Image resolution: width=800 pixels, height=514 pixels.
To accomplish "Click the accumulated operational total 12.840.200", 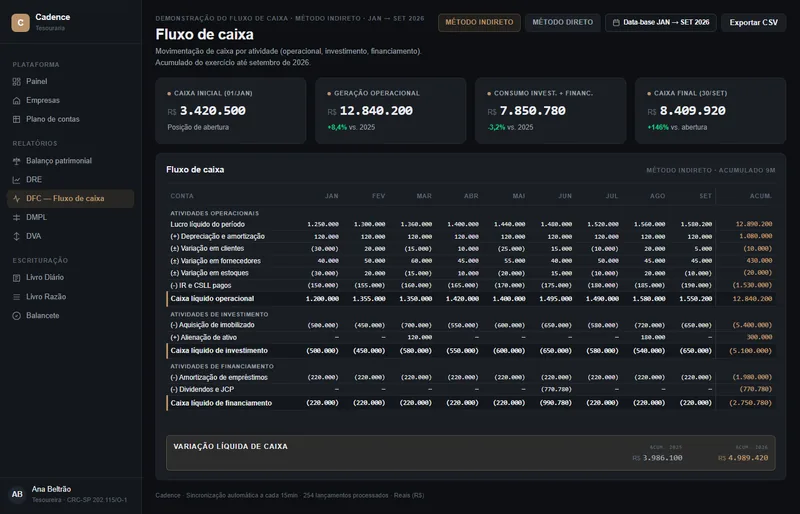I will (752, 299).
